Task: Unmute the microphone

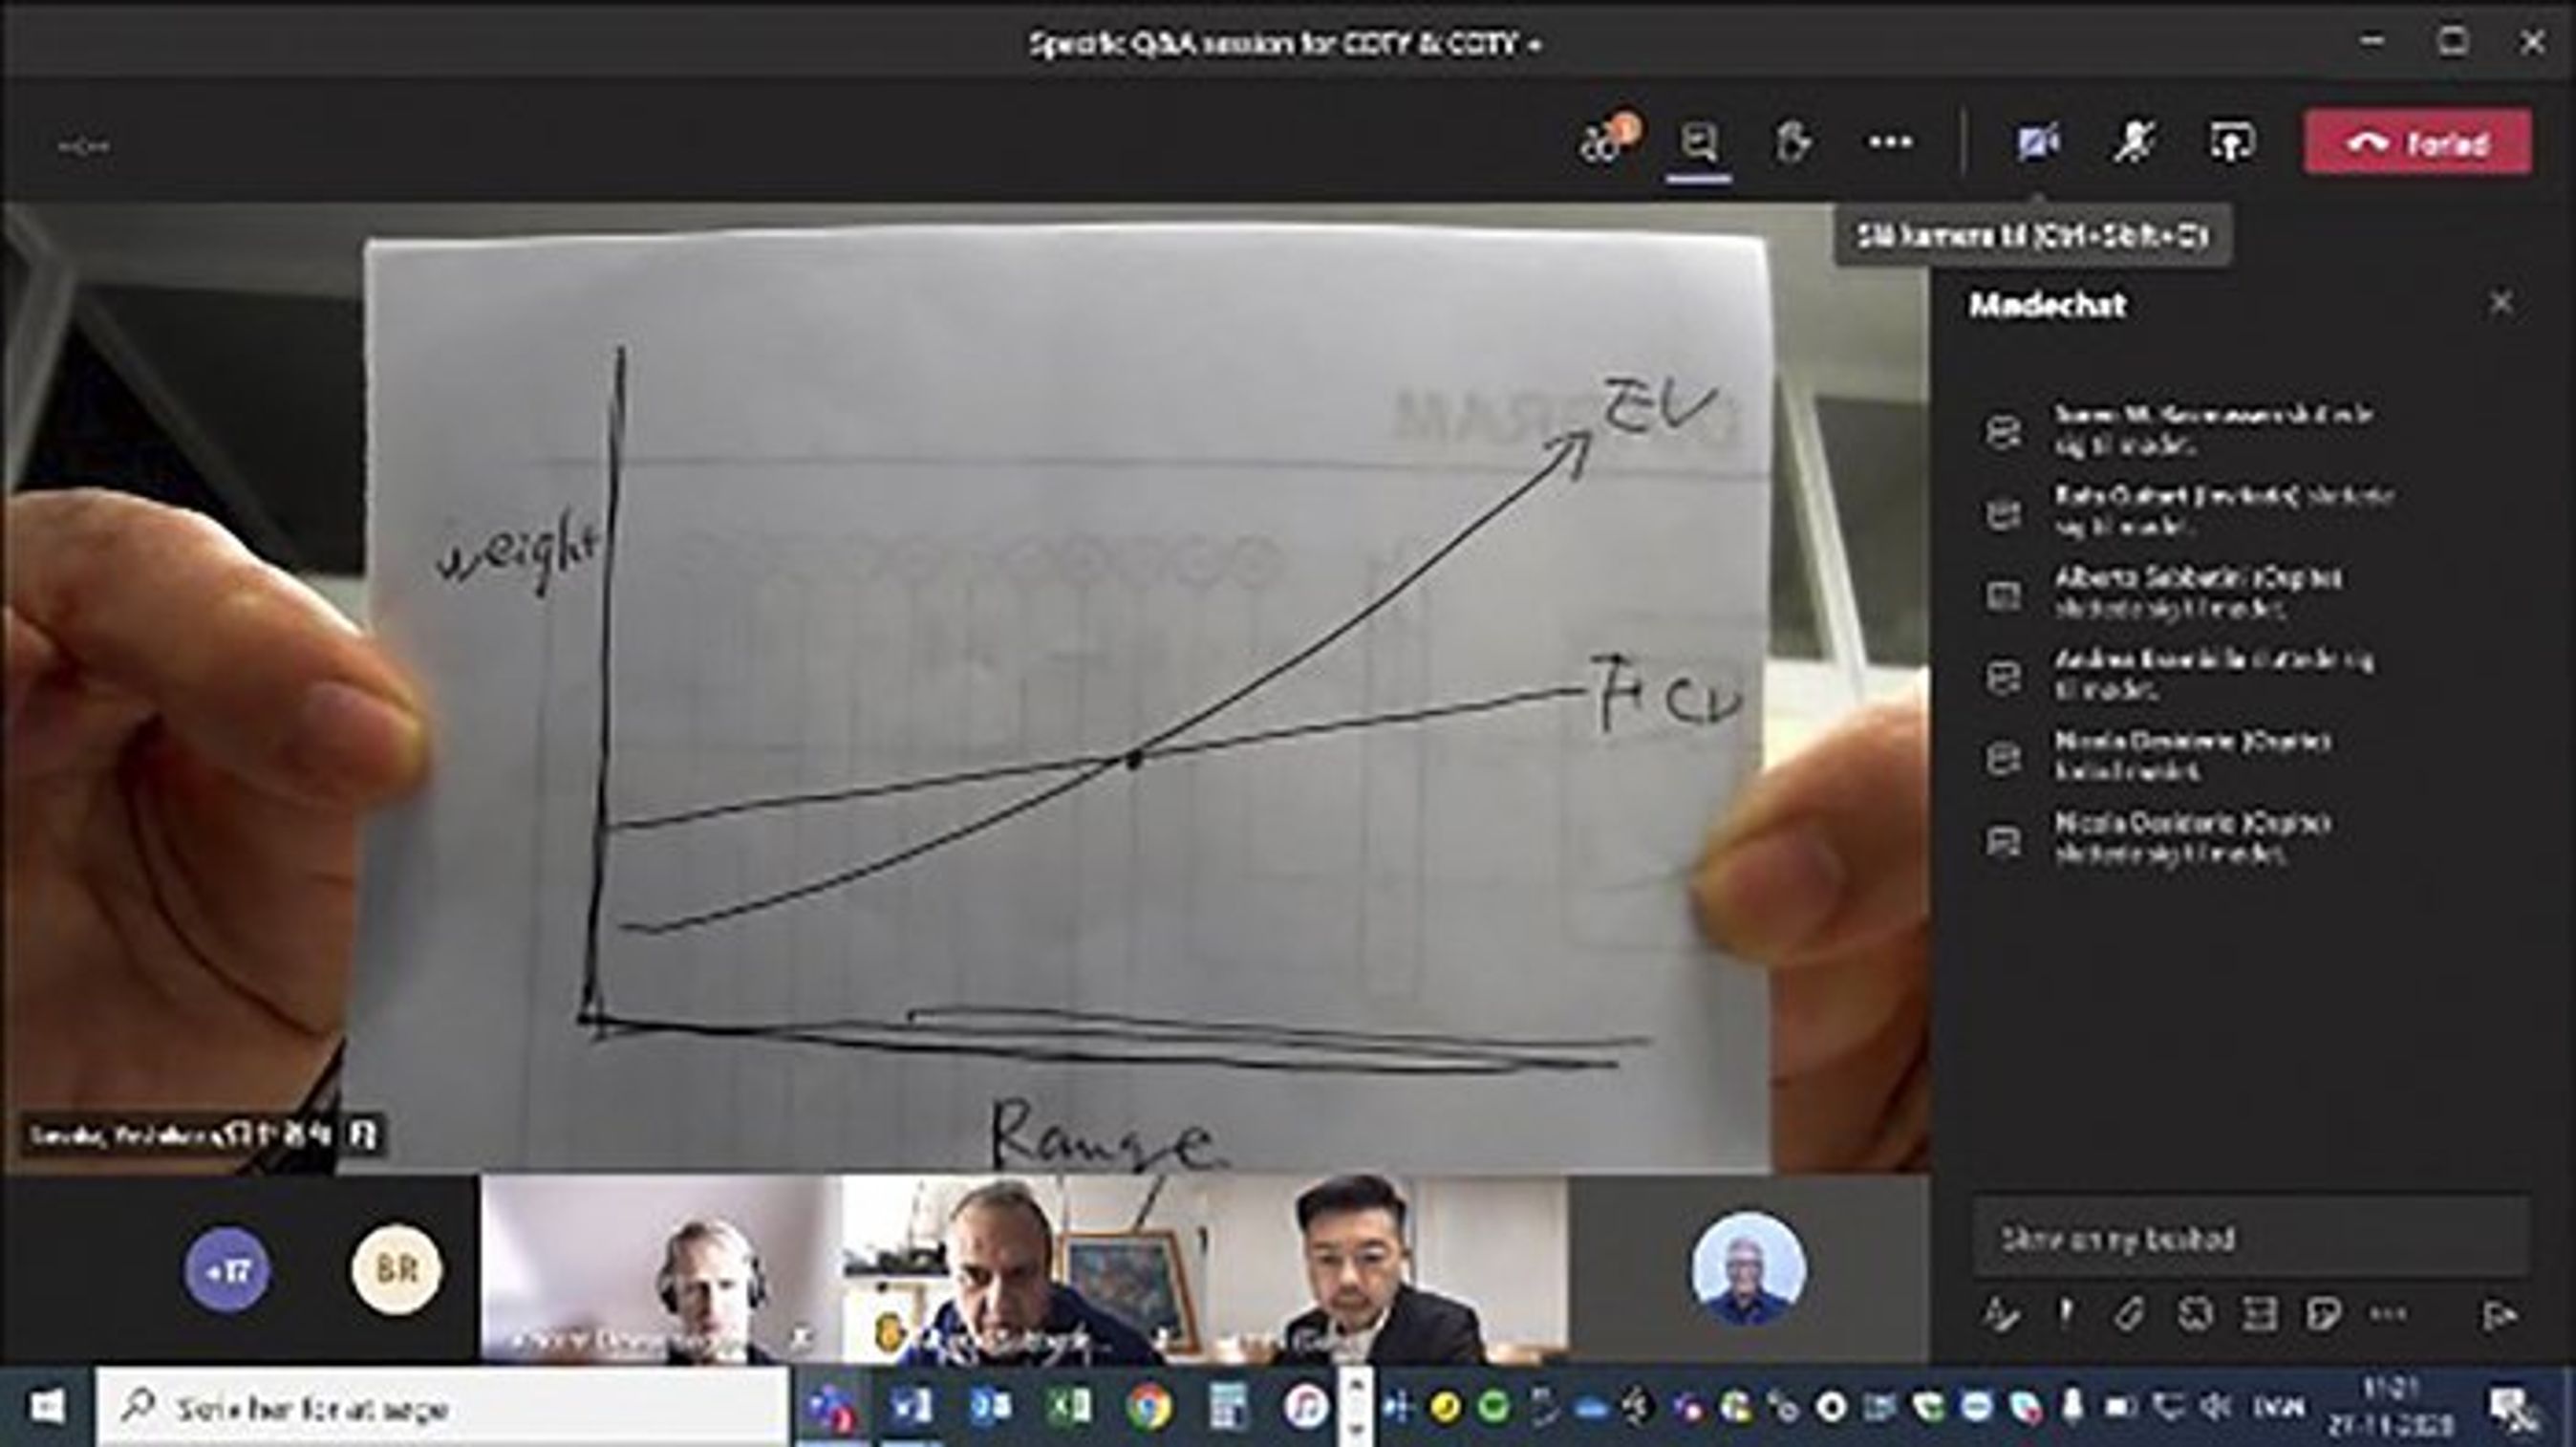Action: 2133,144
